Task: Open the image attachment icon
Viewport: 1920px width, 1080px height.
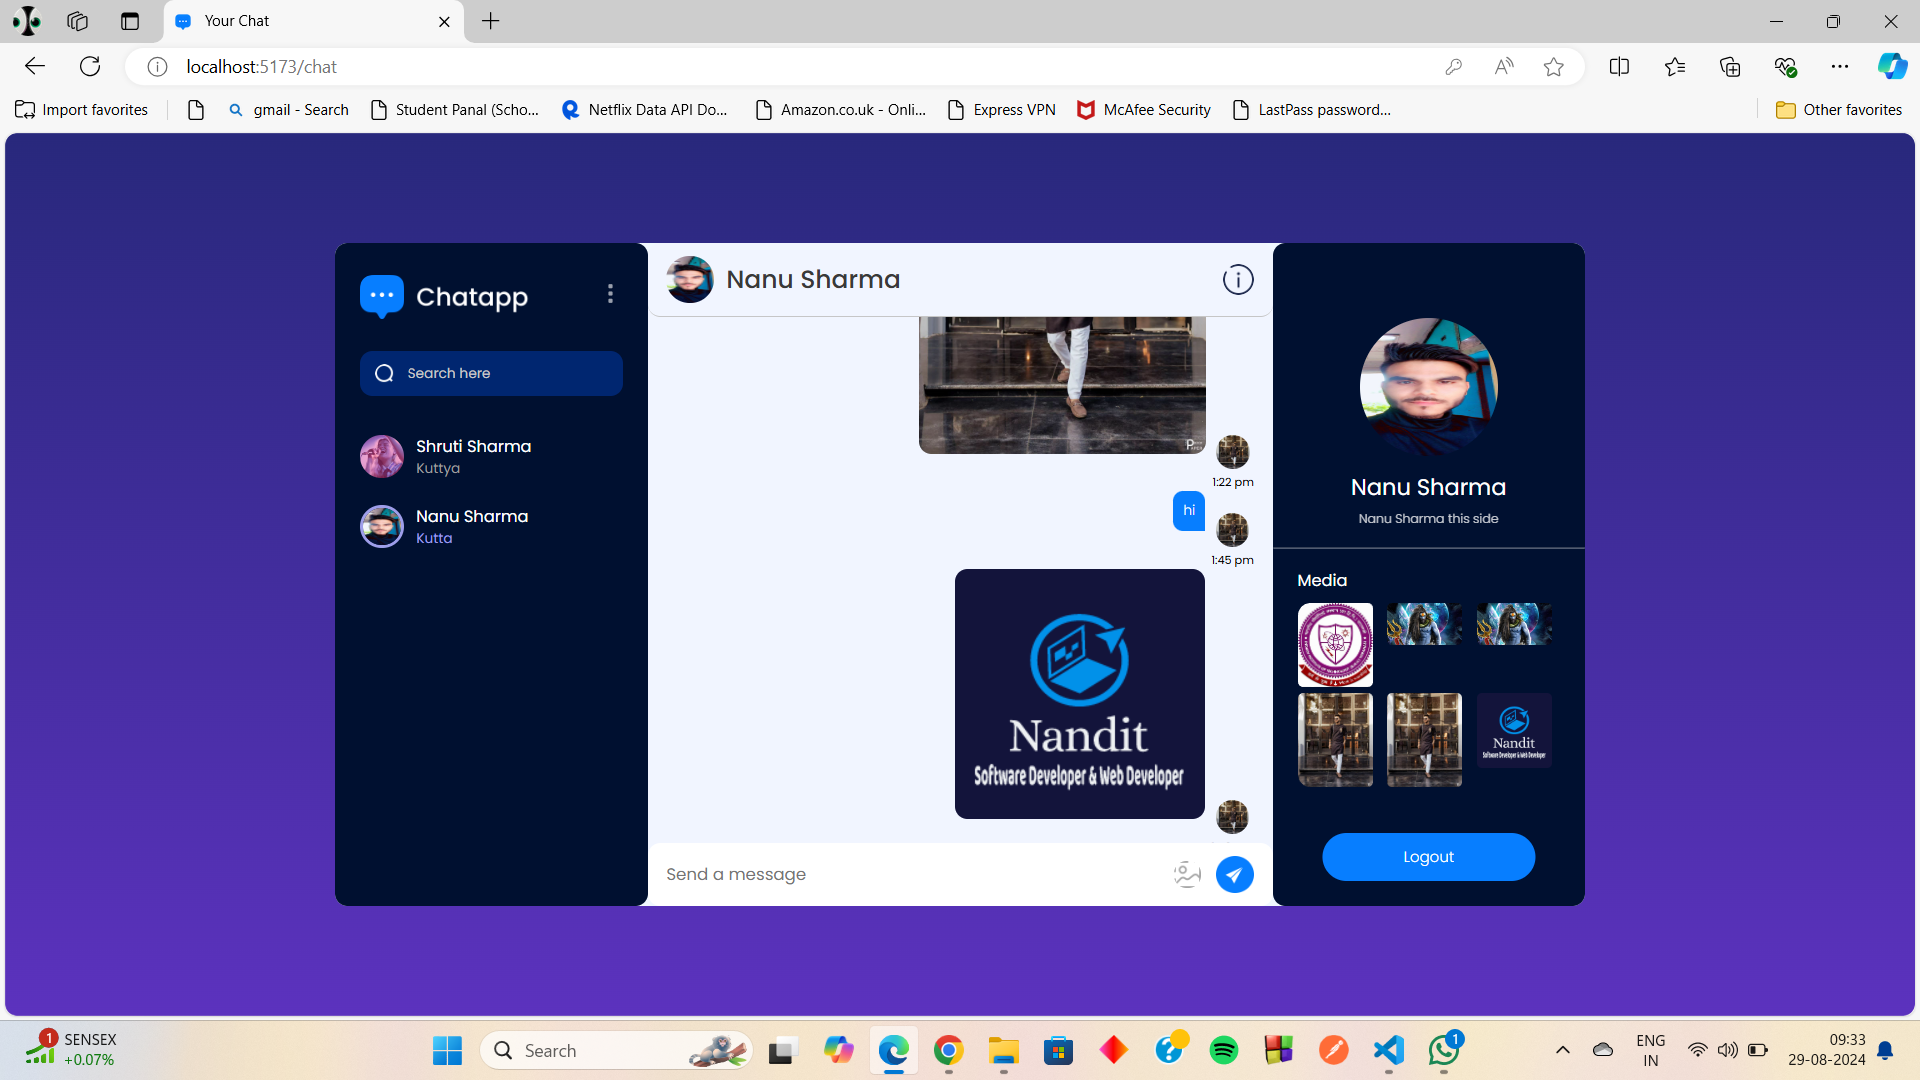Action: pyautogui.click(x=1187, y=874)
